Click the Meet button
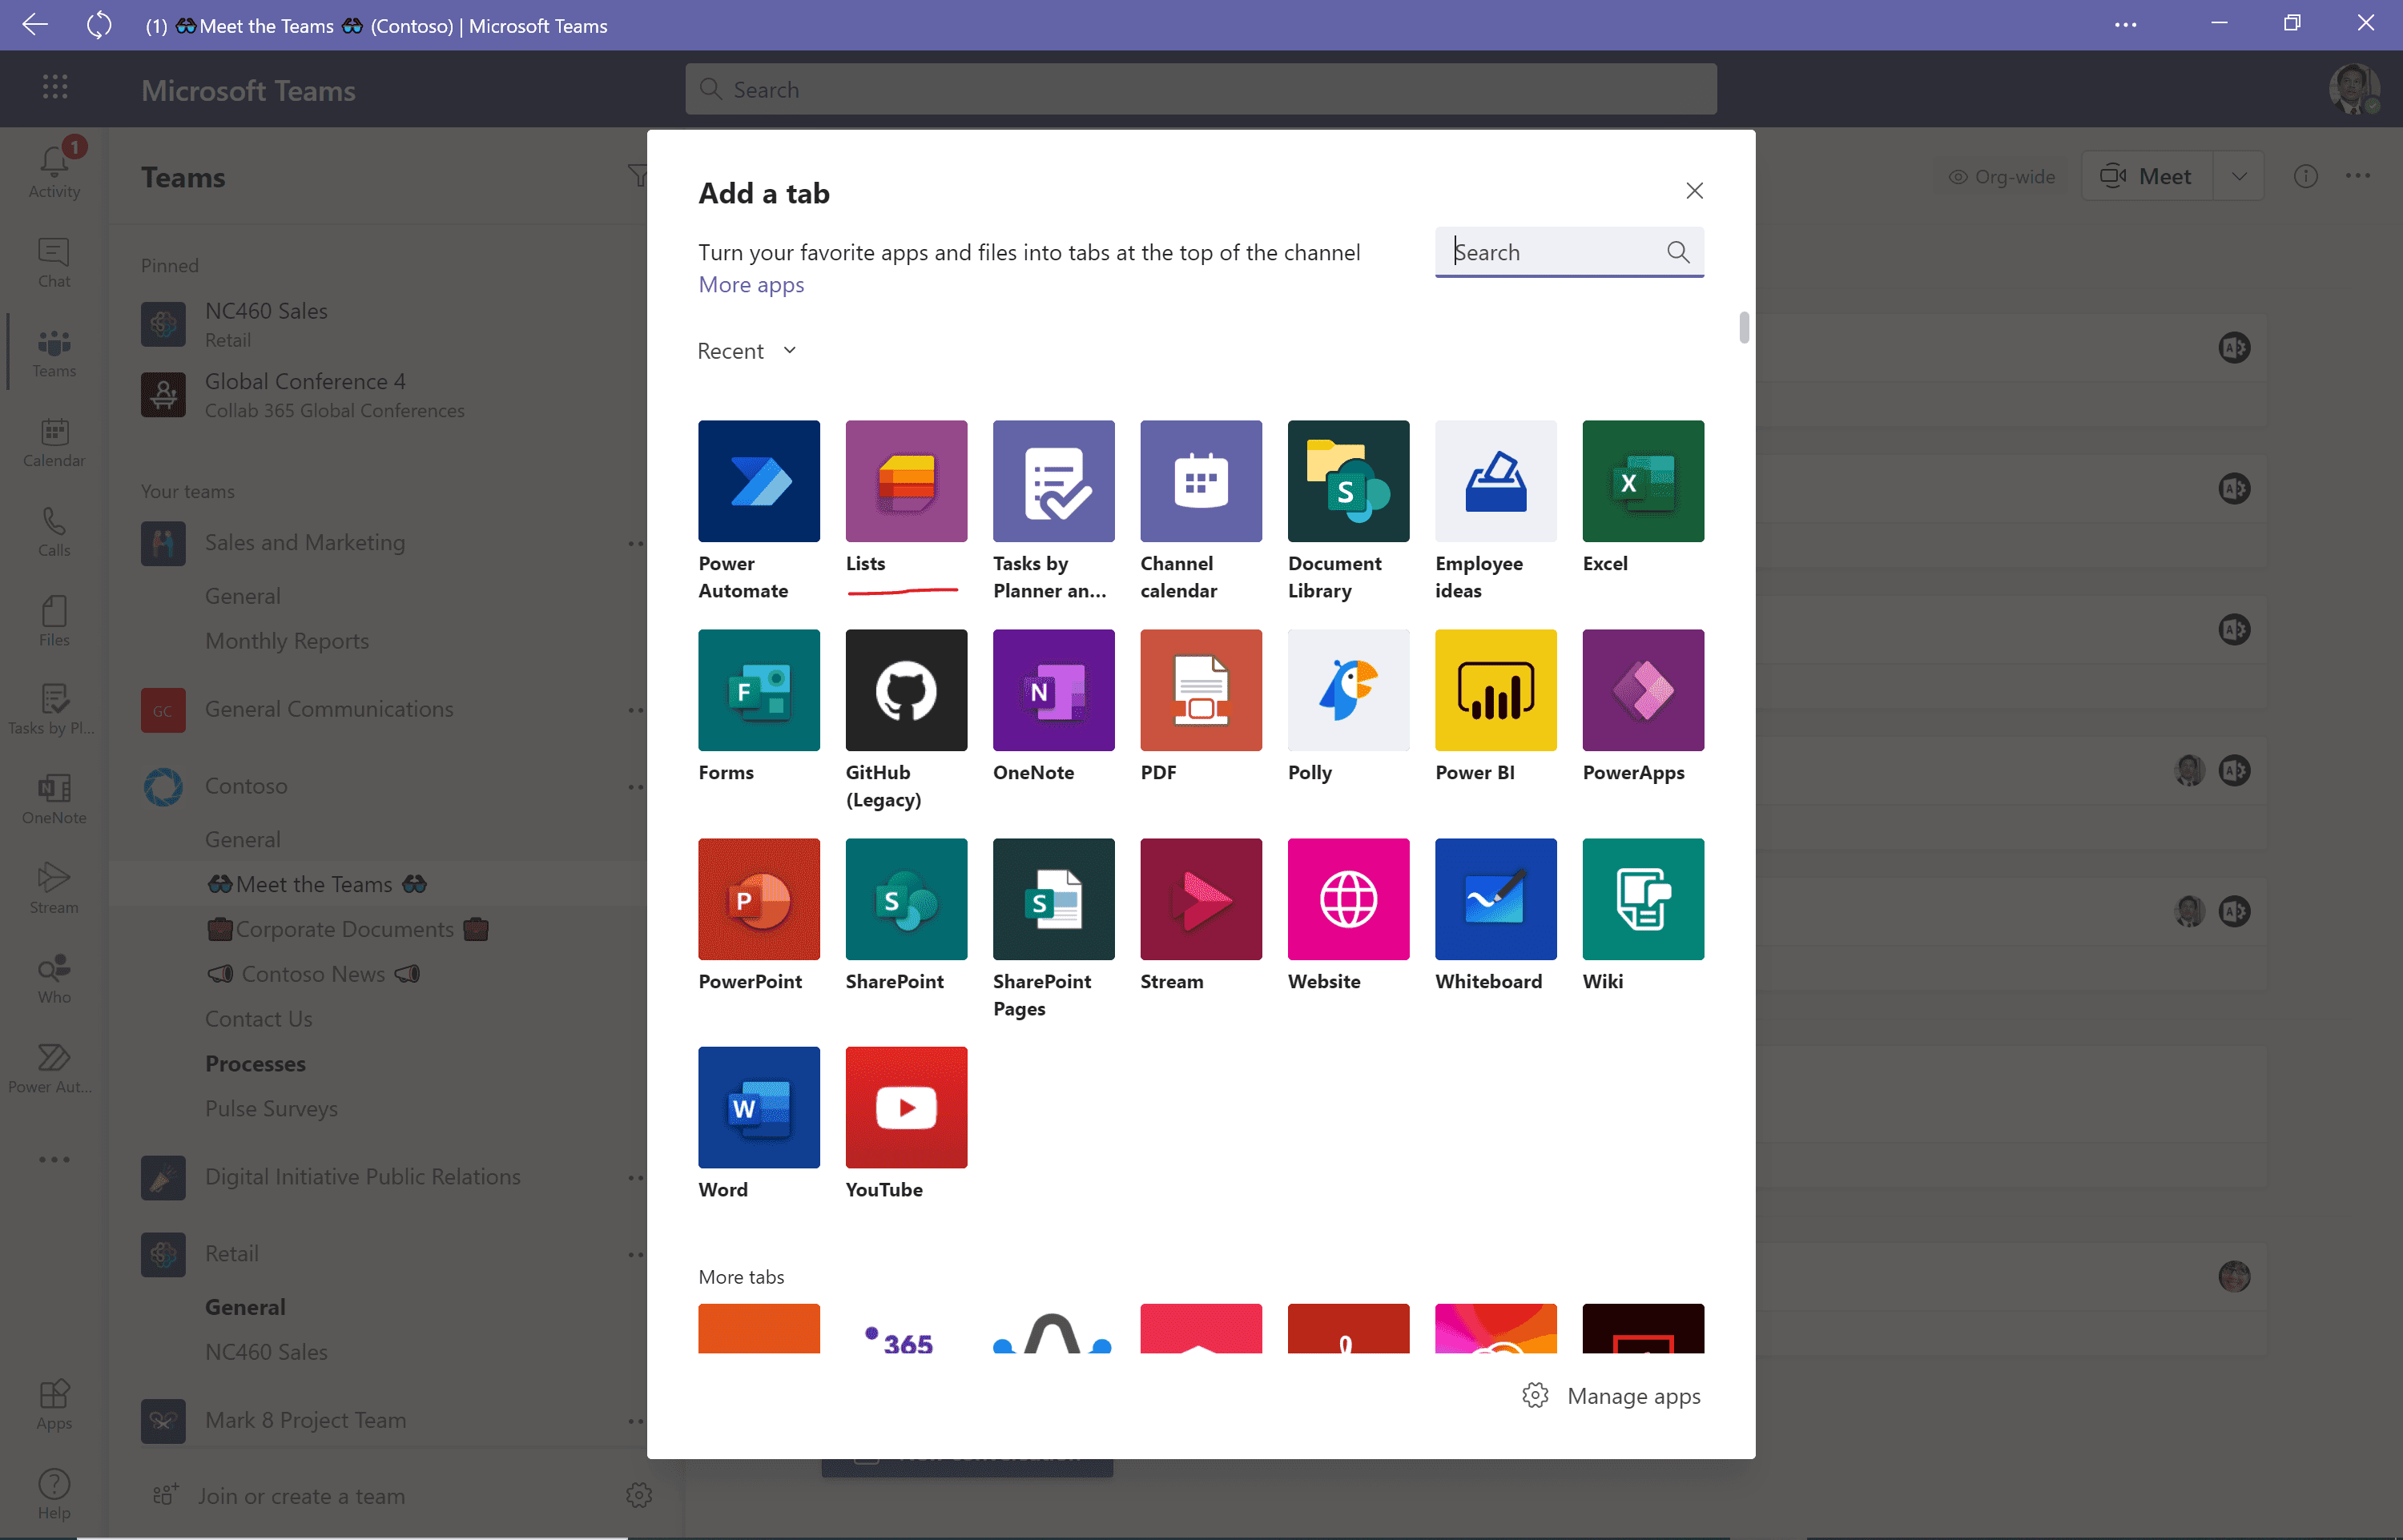Screen dimensions: 2403x1540 point(2146,176)
